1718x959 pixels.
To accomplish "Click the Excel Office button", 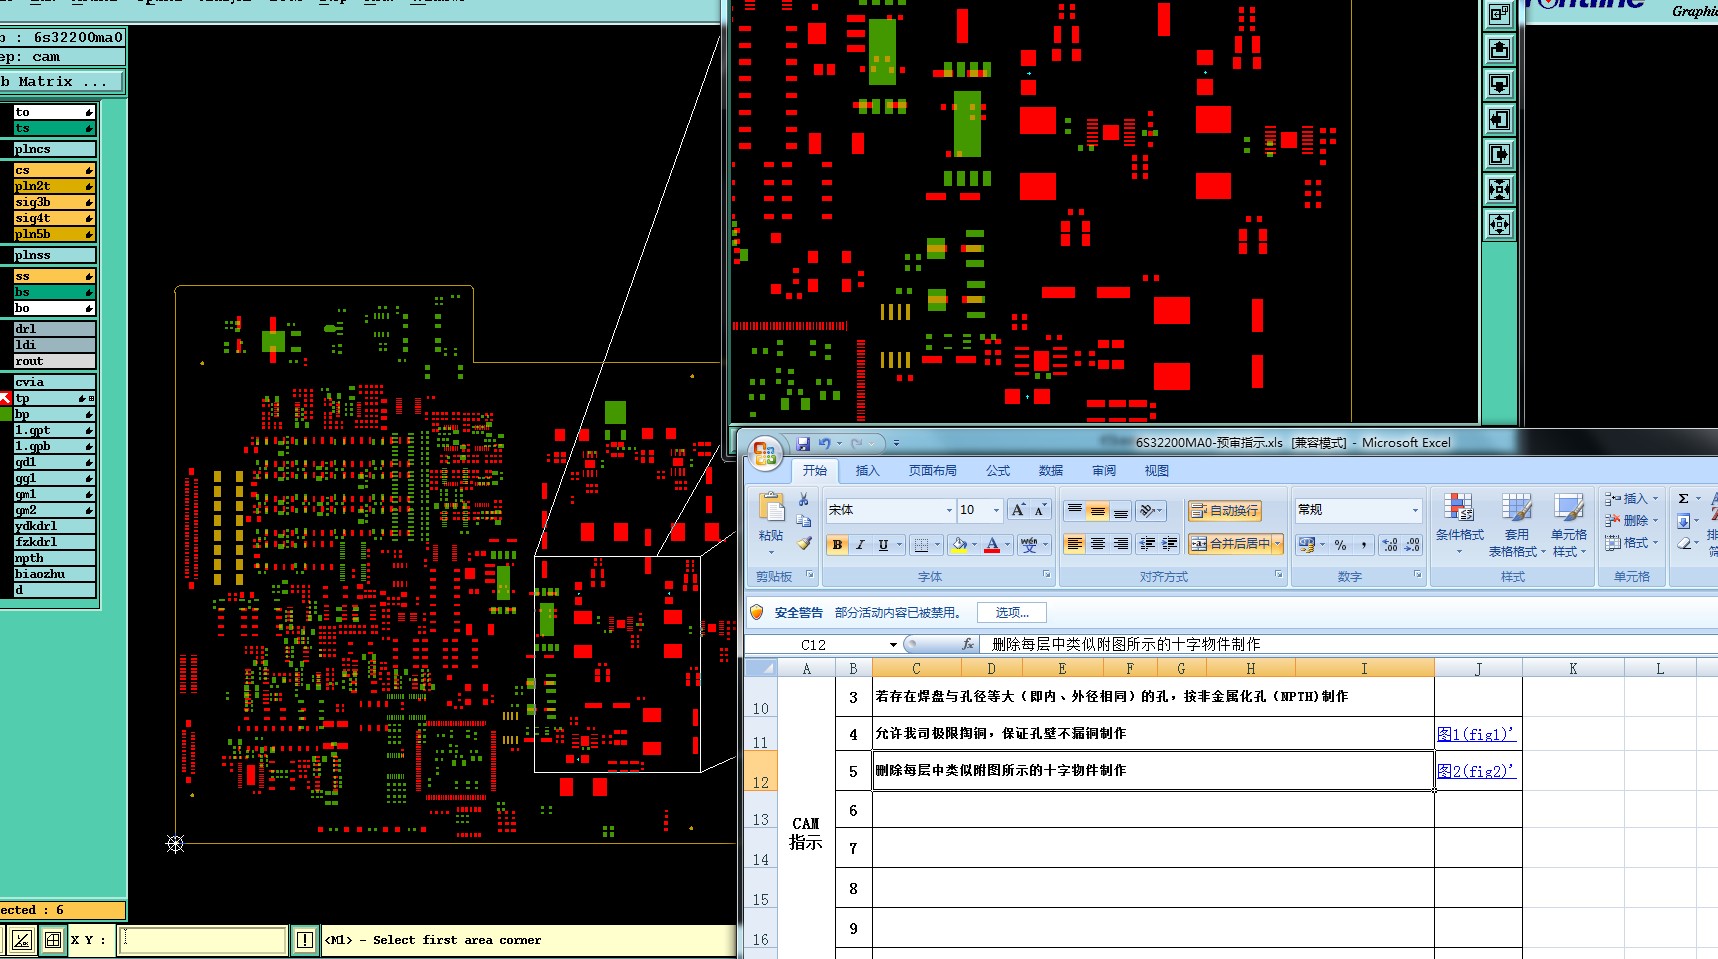I will tap(766, 453).
